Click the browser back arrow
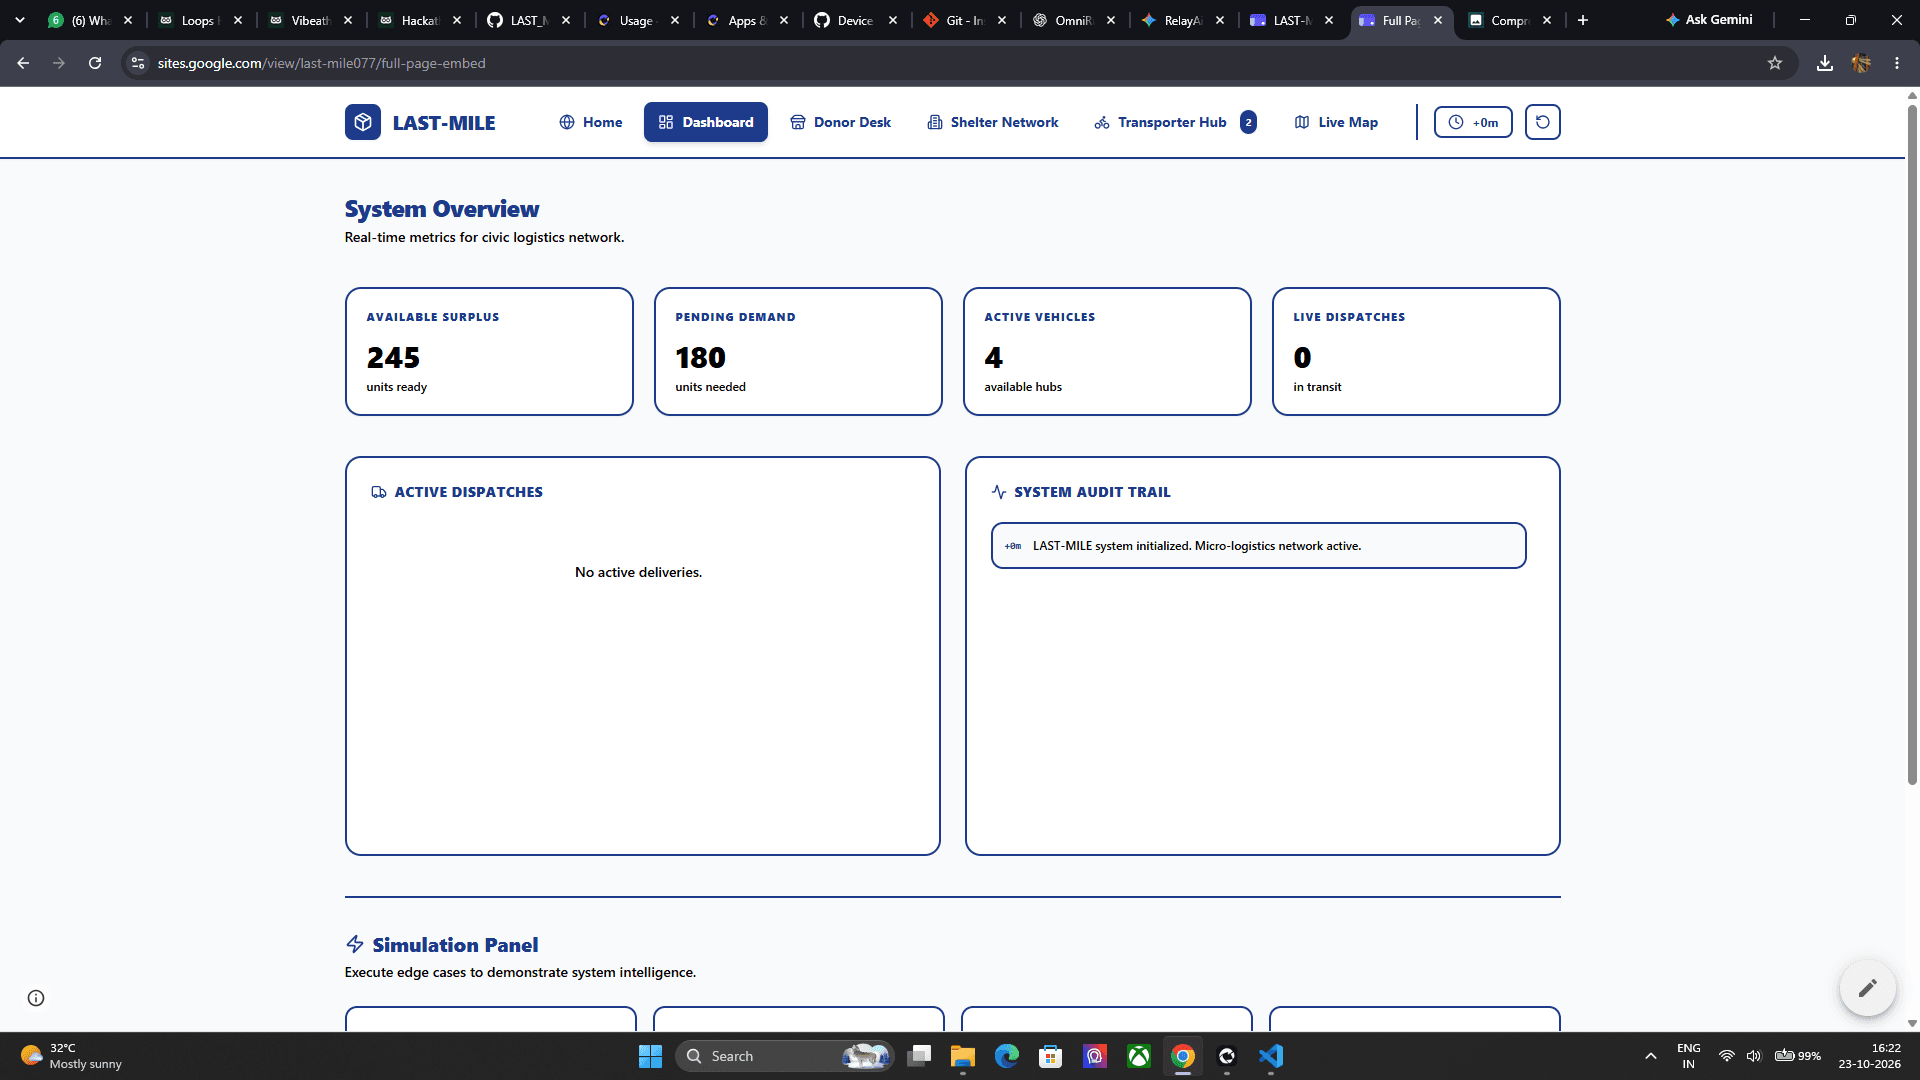This screenshot has width=1920, height=1080. pyautogui.click(x=23, y=63)
